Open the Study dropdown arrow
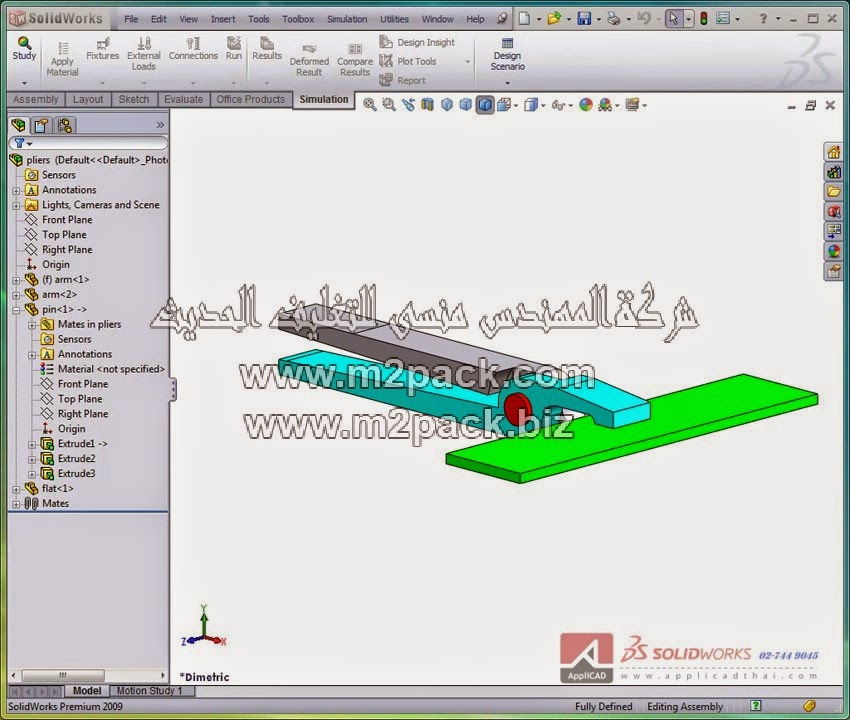 click(x=24, y=83)
